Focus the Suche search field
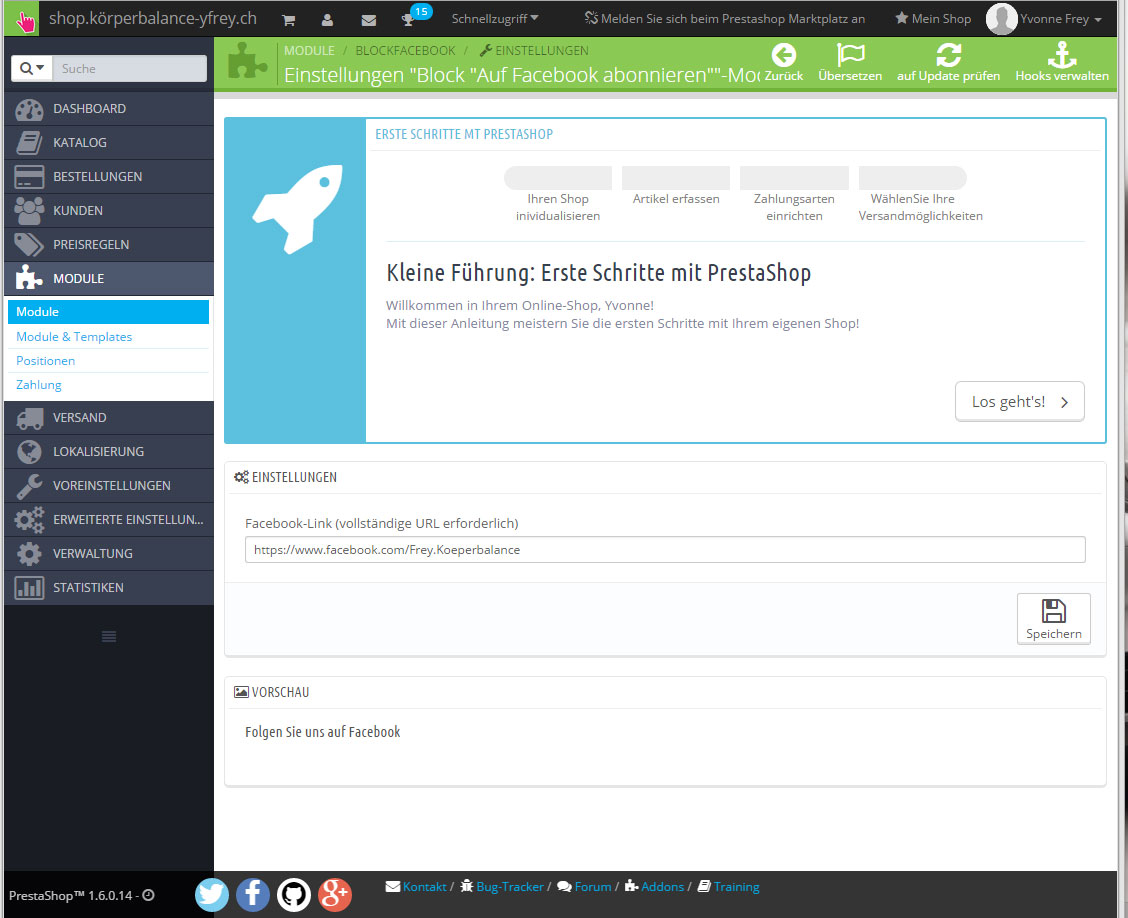Viewport: 1128px width, 918px height. (129, 68)
